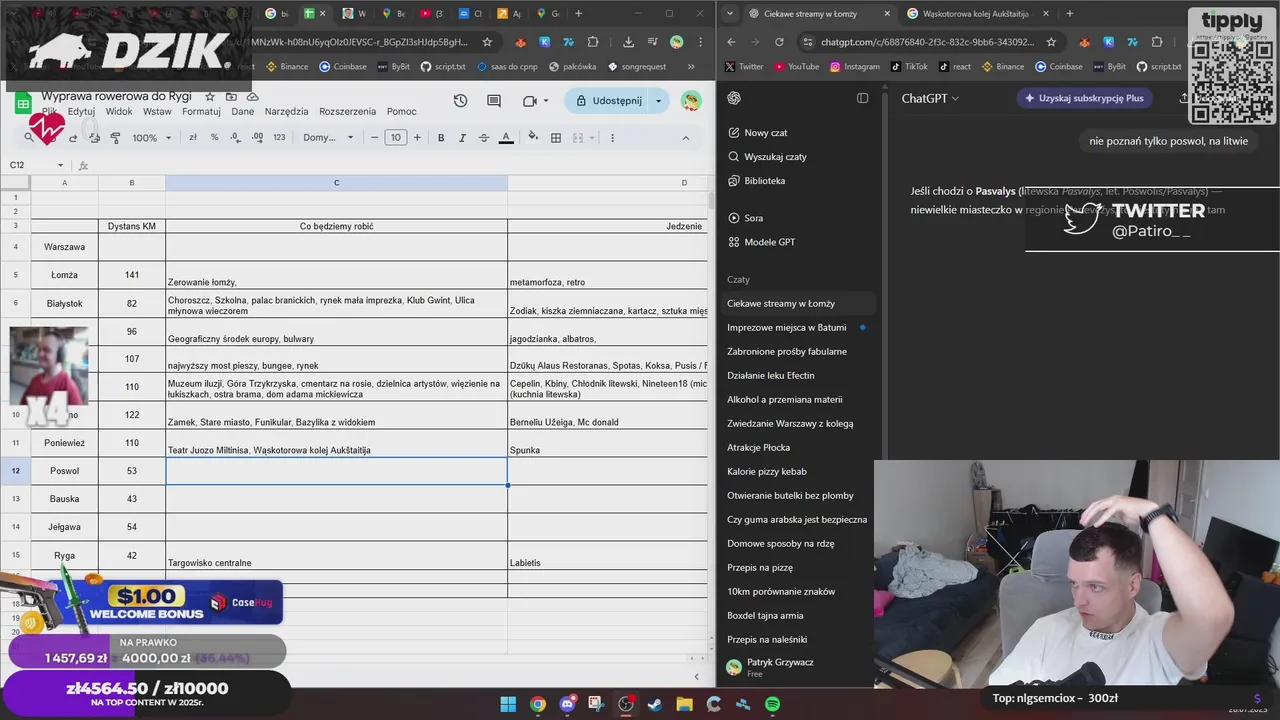Open the fill color picker

(533, 138)
